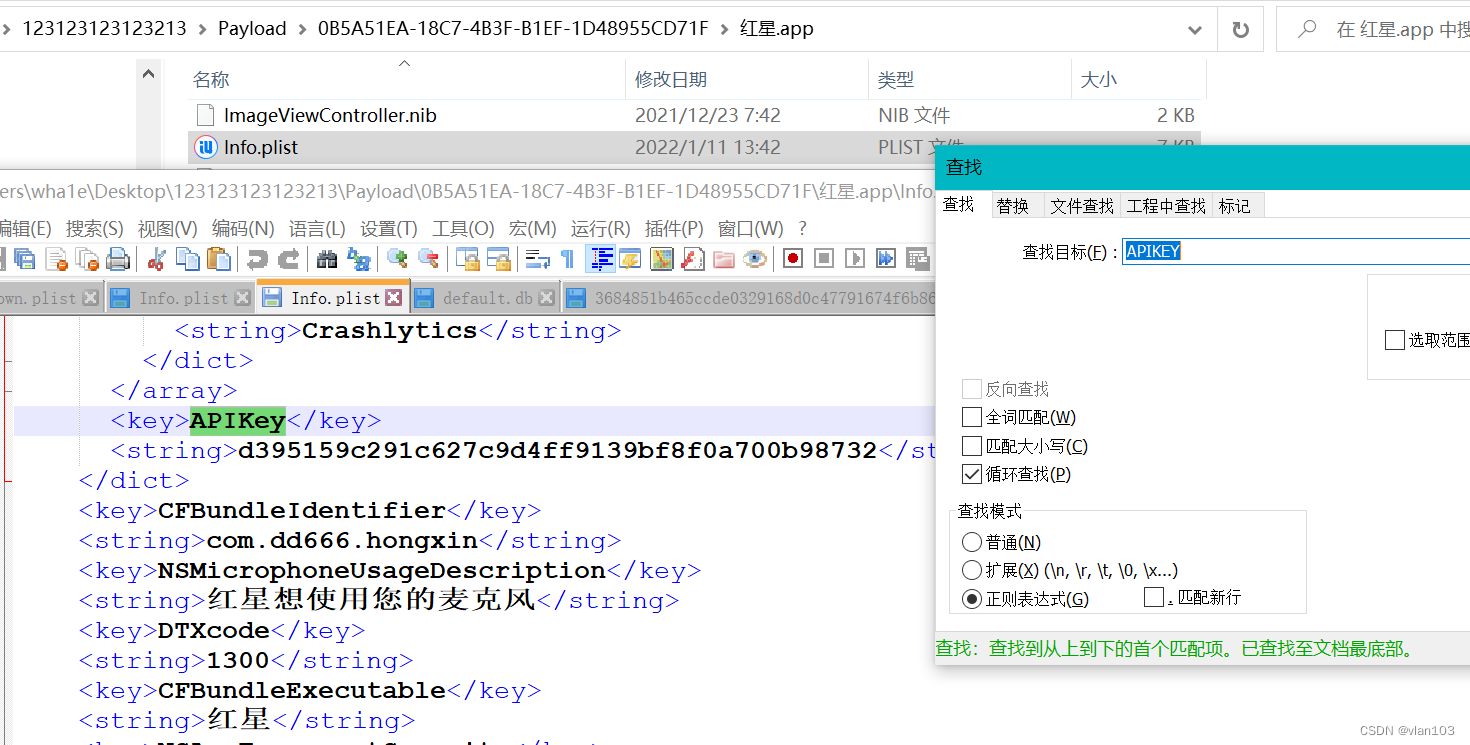This screenshot has width=1470, height=745.
Task: Close the default.db document tab
Action: [547, 298]
